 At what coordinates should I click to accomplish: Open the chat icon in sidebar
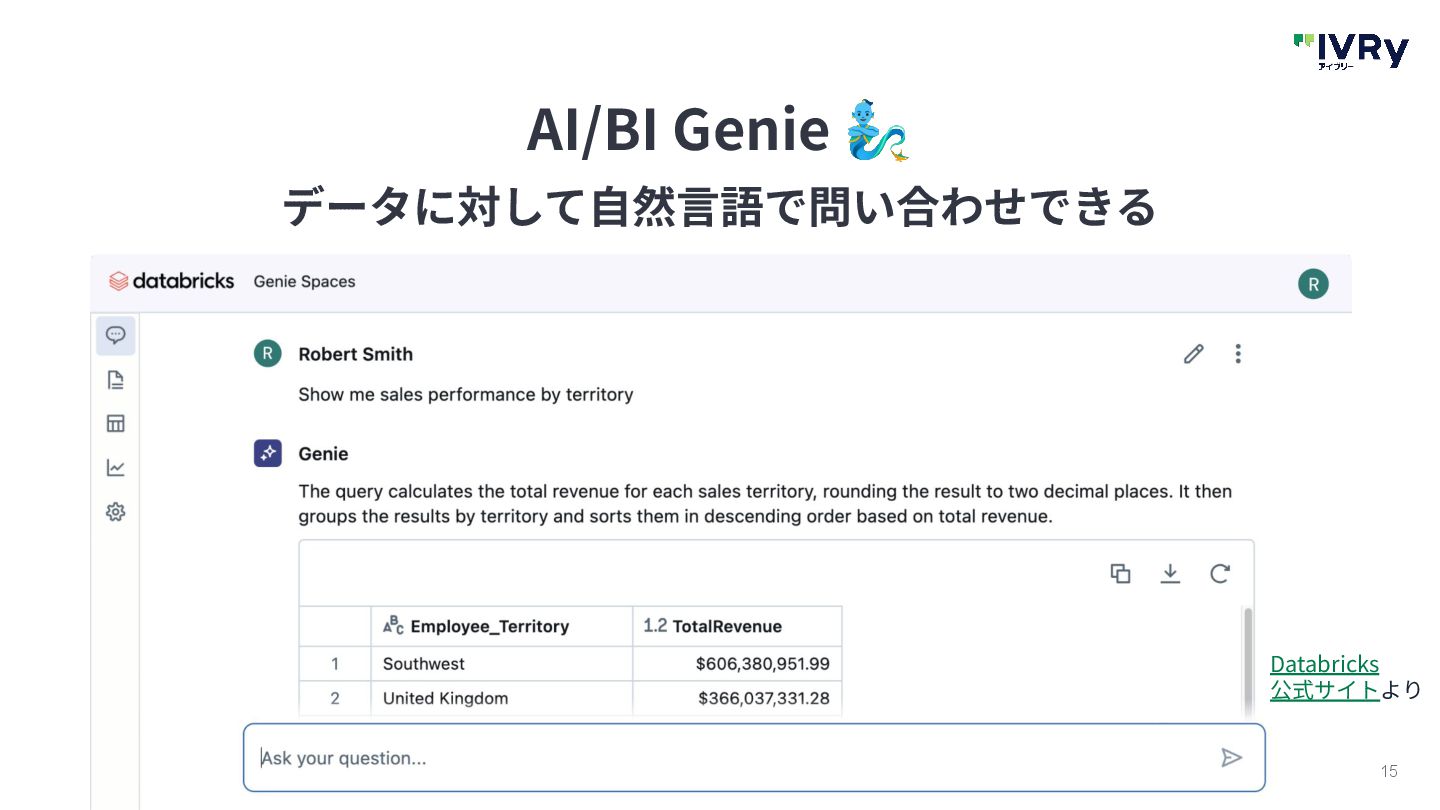115,335
